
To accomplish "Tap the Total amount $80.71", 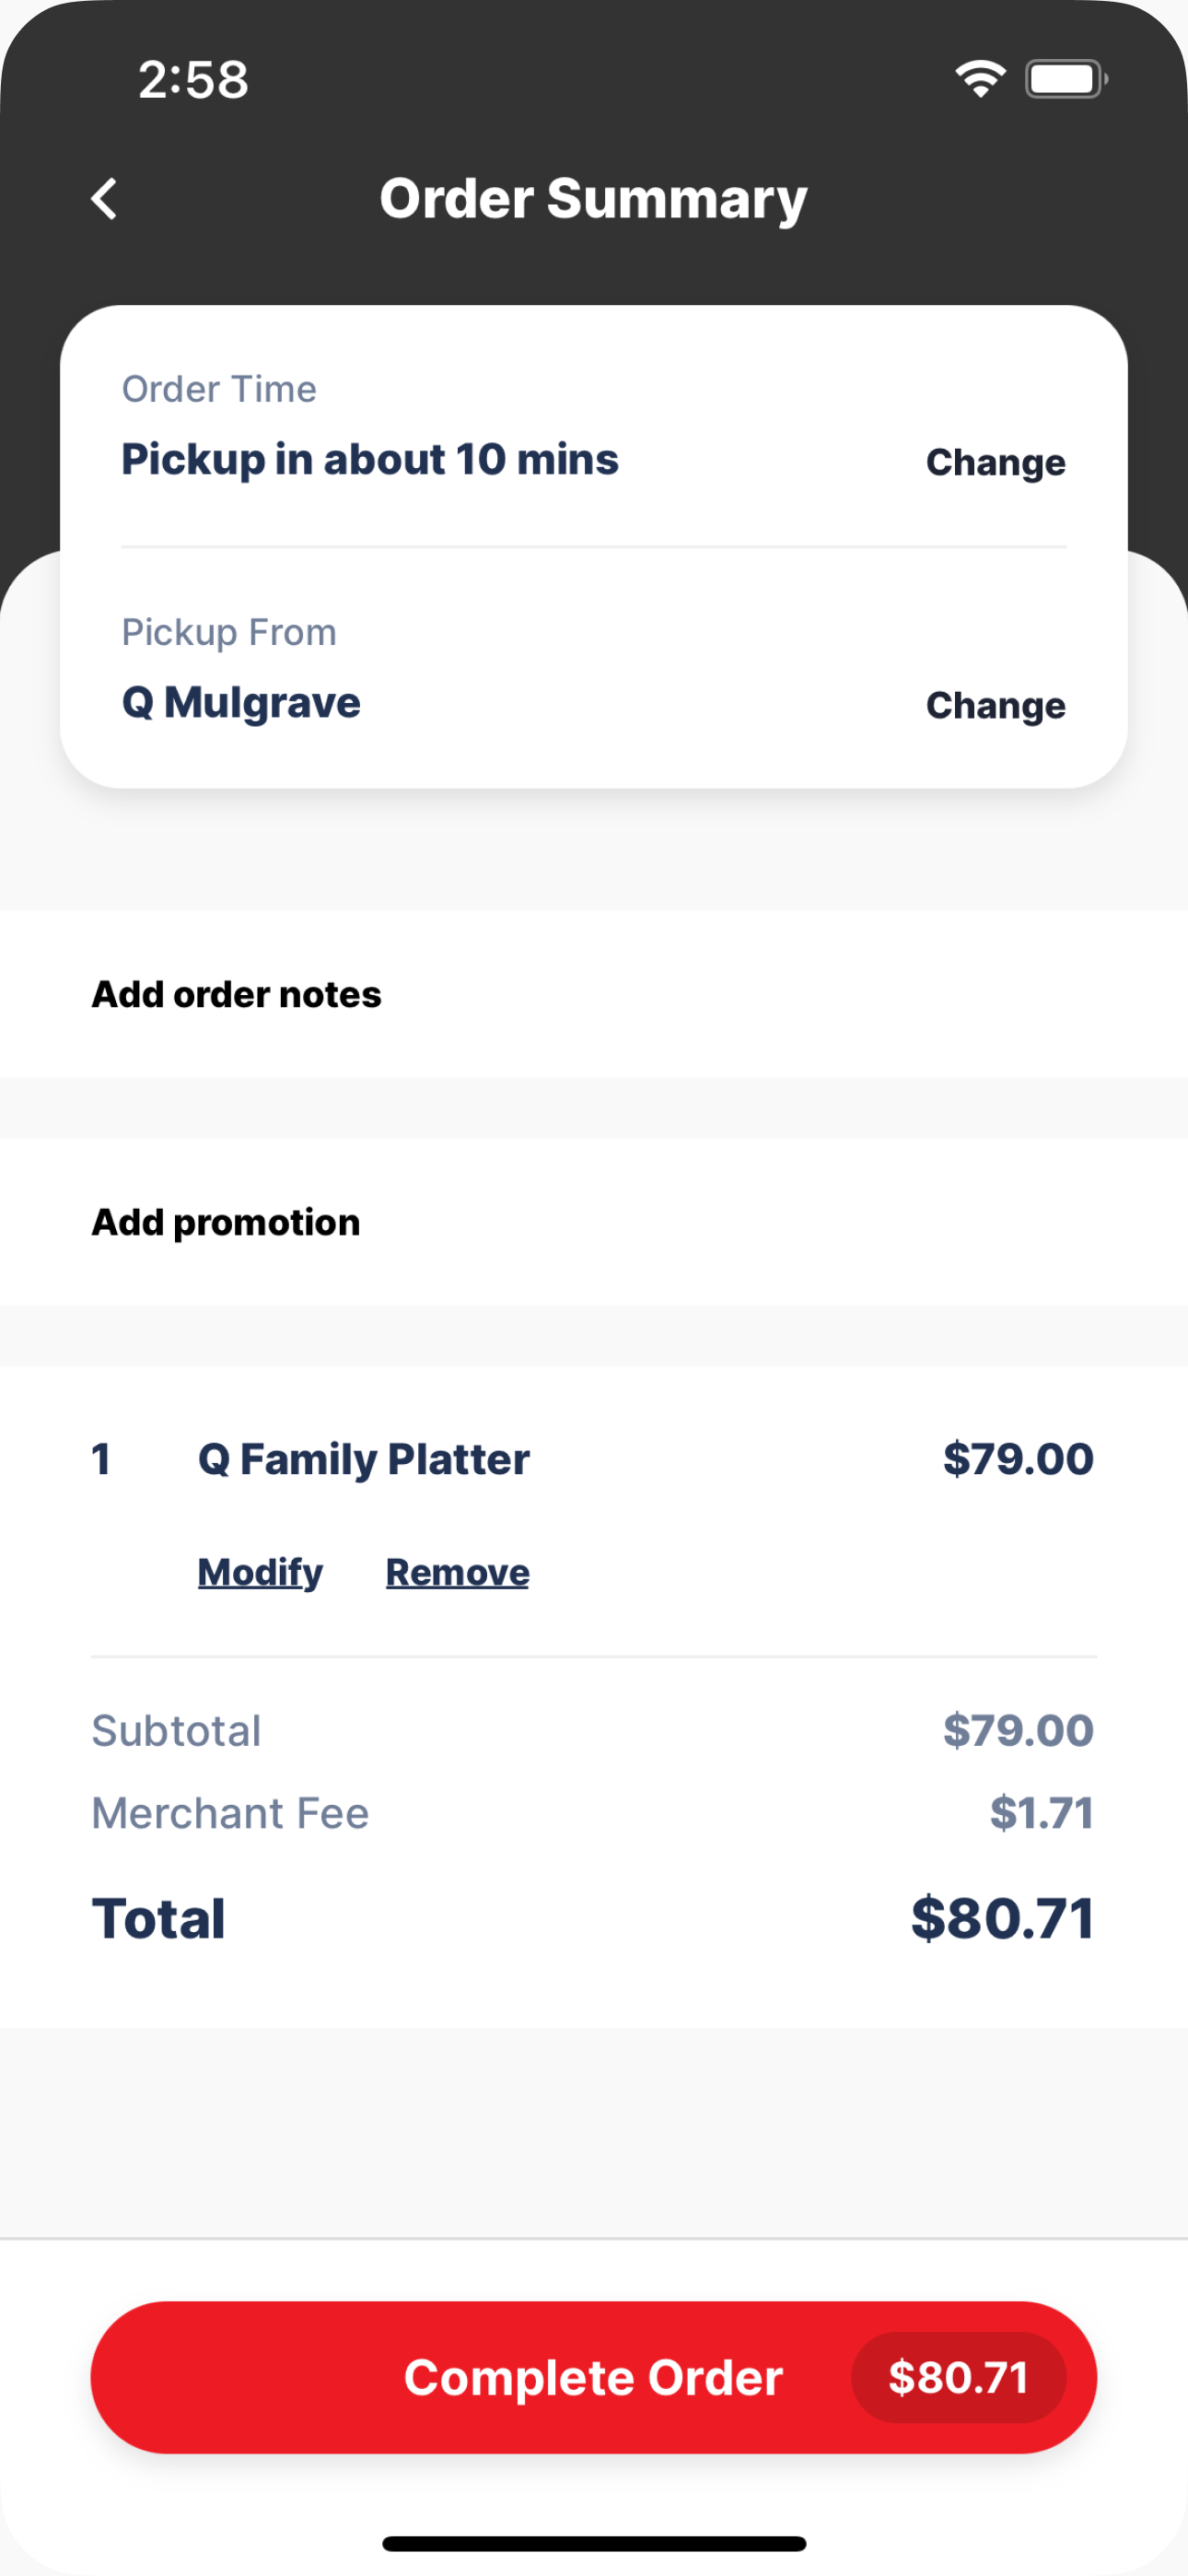I will (1002, 1918).
